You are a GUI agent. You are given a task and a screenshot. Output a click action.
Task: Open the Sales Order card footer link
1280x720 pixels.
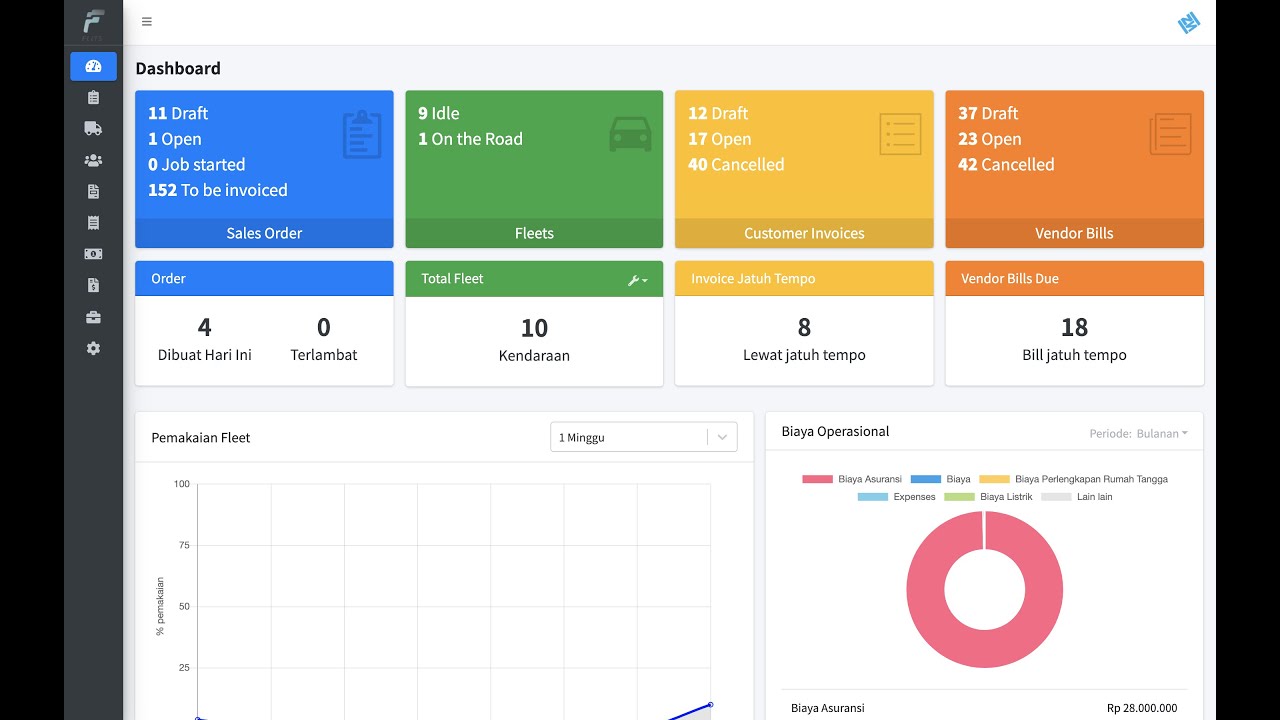click(264, 233)
